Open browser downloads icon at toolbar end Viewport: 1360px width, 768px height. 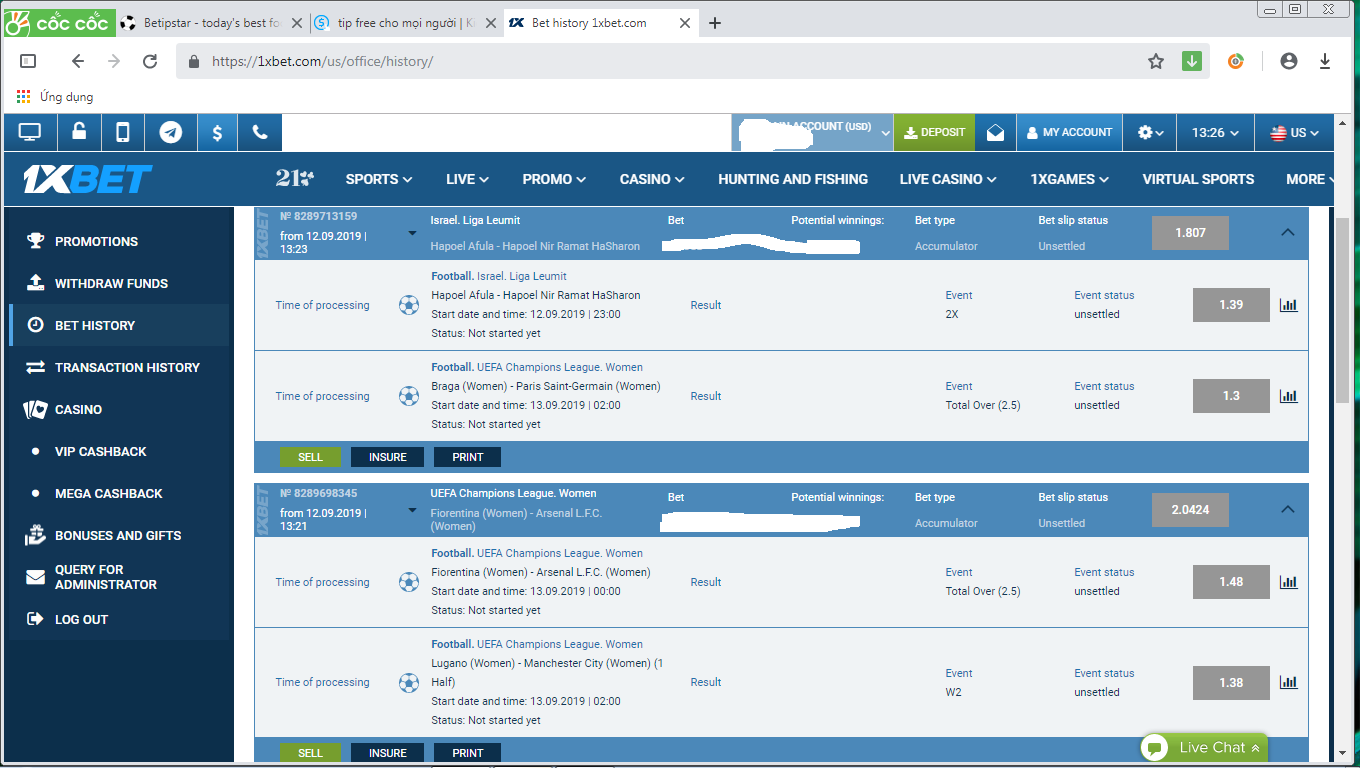pyautogui.click(x=1325, y=61)
